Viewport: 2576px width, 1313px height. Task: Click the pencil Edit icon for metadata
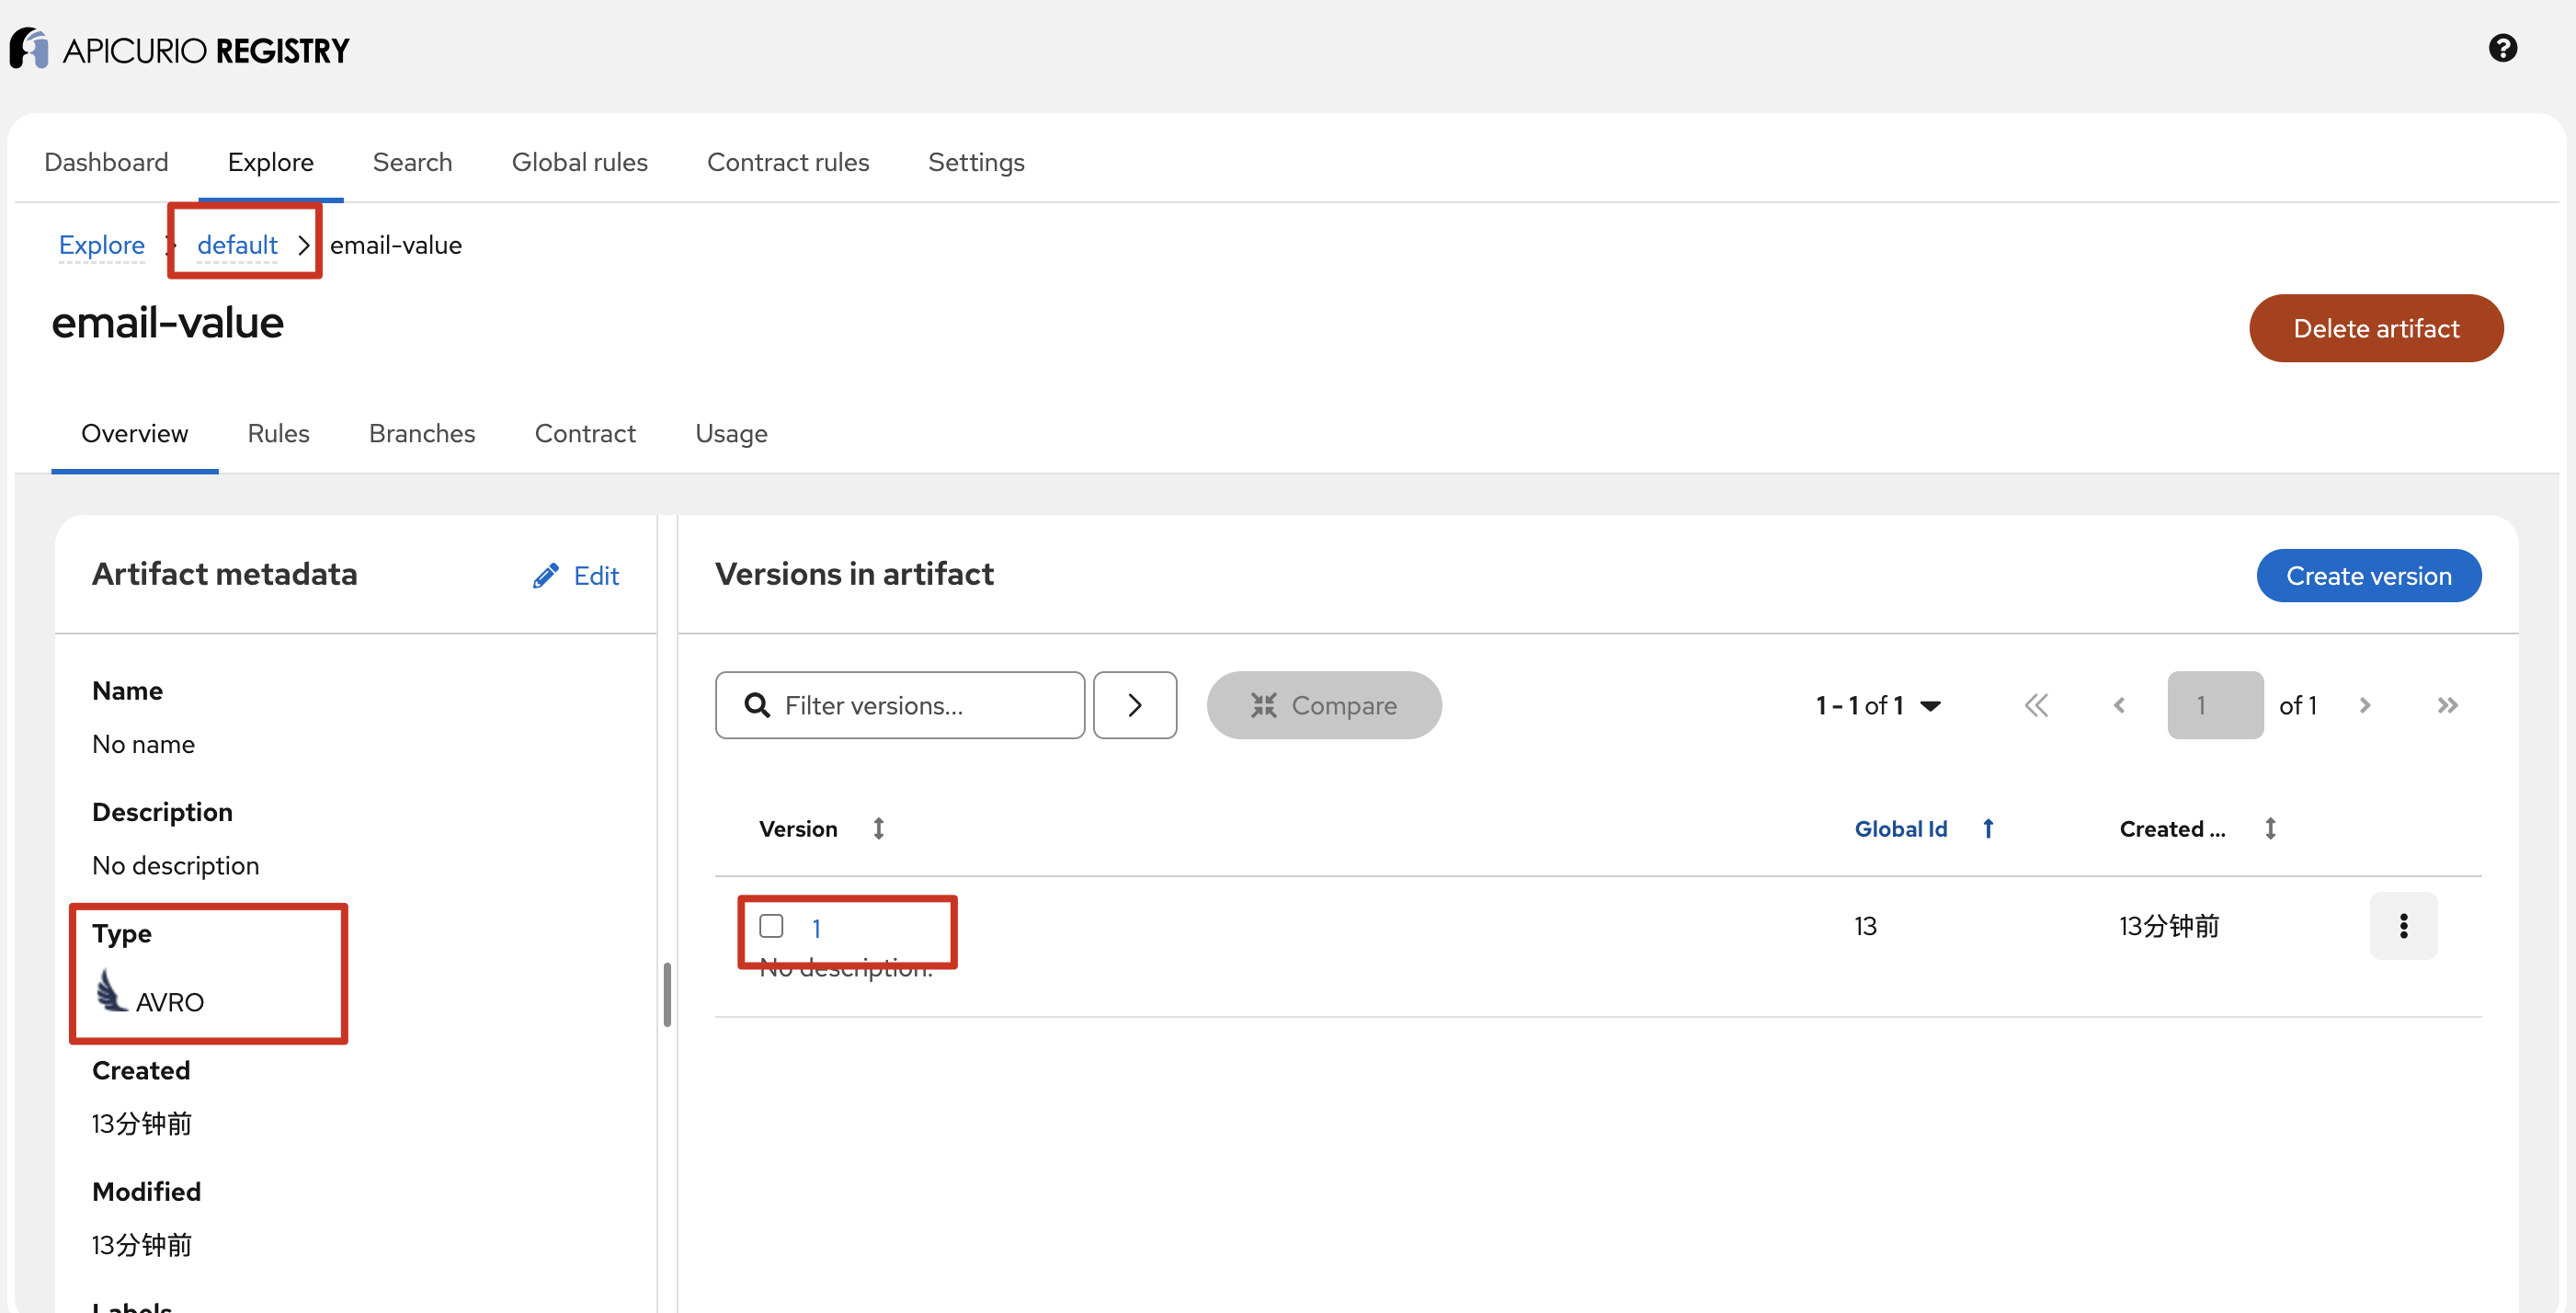tap(546, 576)
